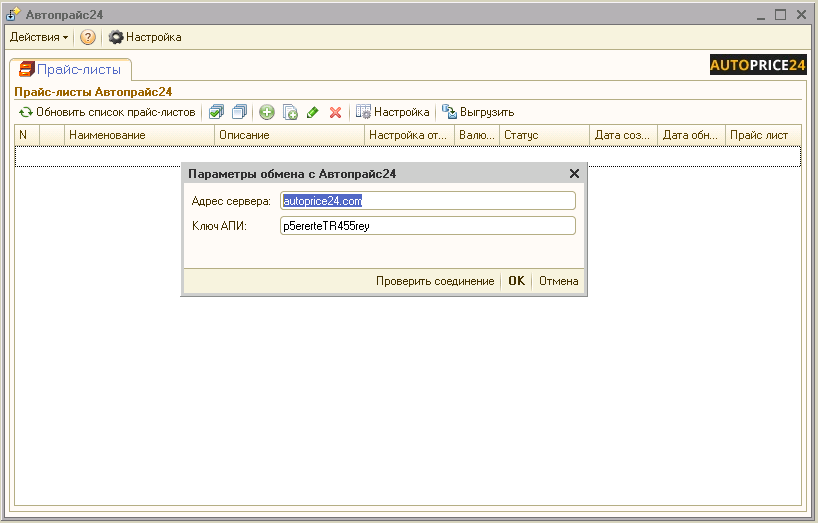
Task: Click the edit pencil icon
Action: [313, 112]
